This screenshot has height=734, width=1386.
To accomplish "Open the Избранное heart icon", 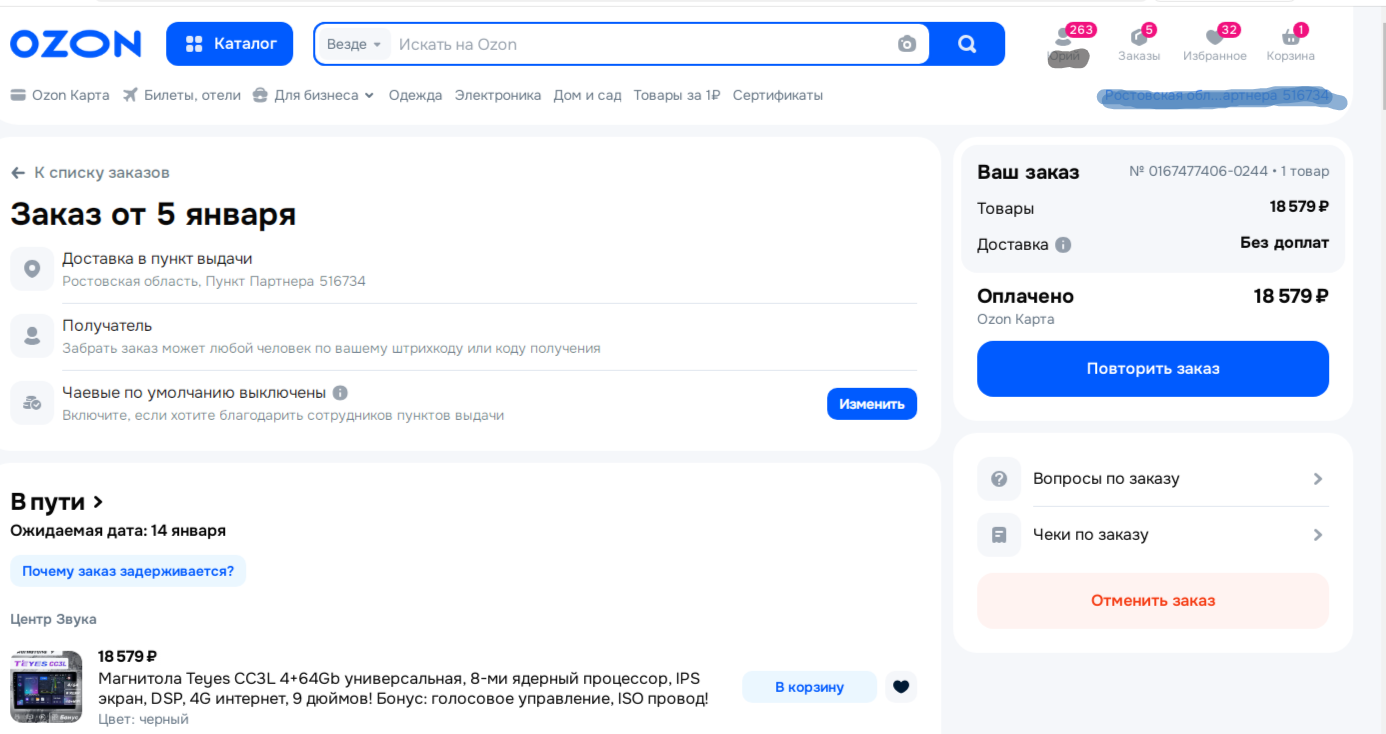I will 1215,45.
